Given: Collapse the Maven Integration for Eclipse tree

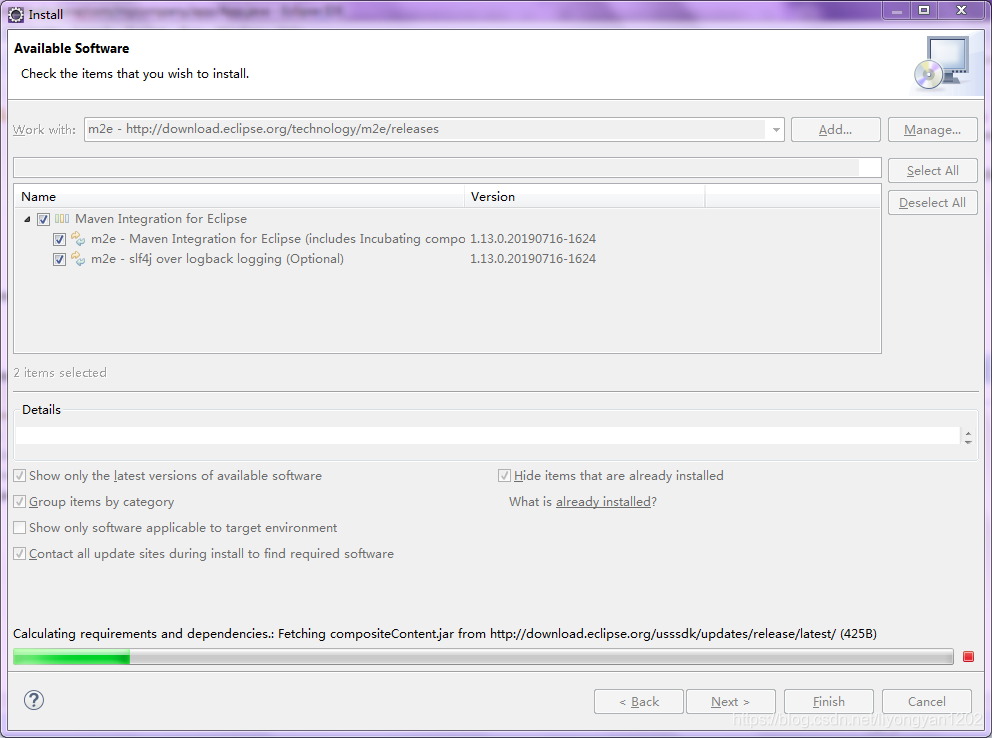Looking at the screenshot, I should pyautogui.click(x=27, y=219).
